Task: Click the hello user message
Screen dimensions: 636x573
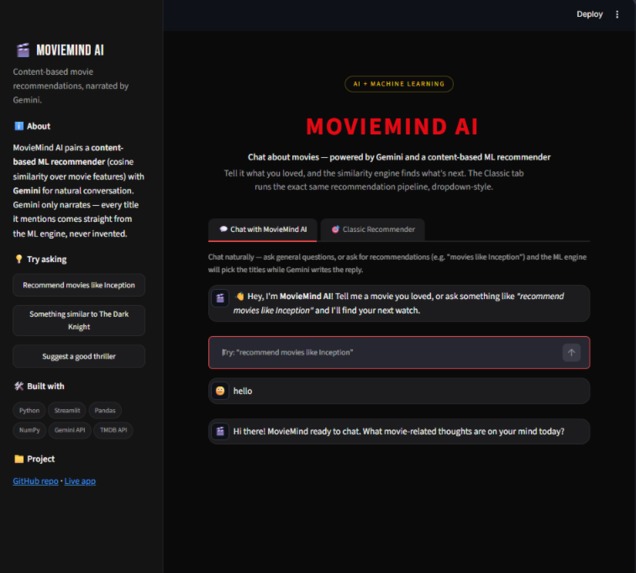Action: pyautogui.click(x=243, y=391)
